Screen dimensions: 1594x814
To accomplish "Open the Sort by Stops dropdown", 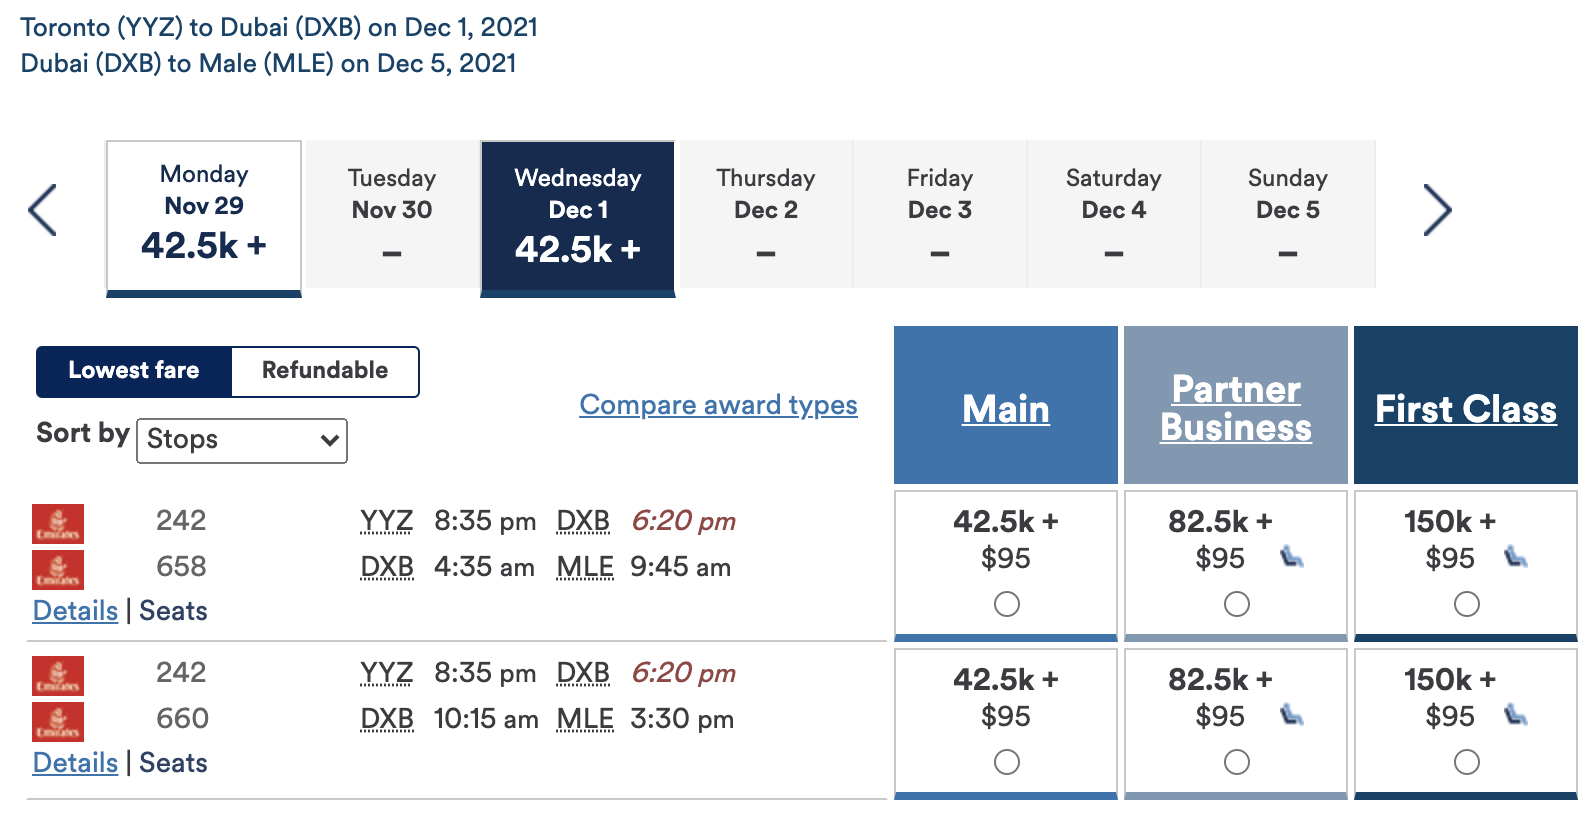I will 242,440.
